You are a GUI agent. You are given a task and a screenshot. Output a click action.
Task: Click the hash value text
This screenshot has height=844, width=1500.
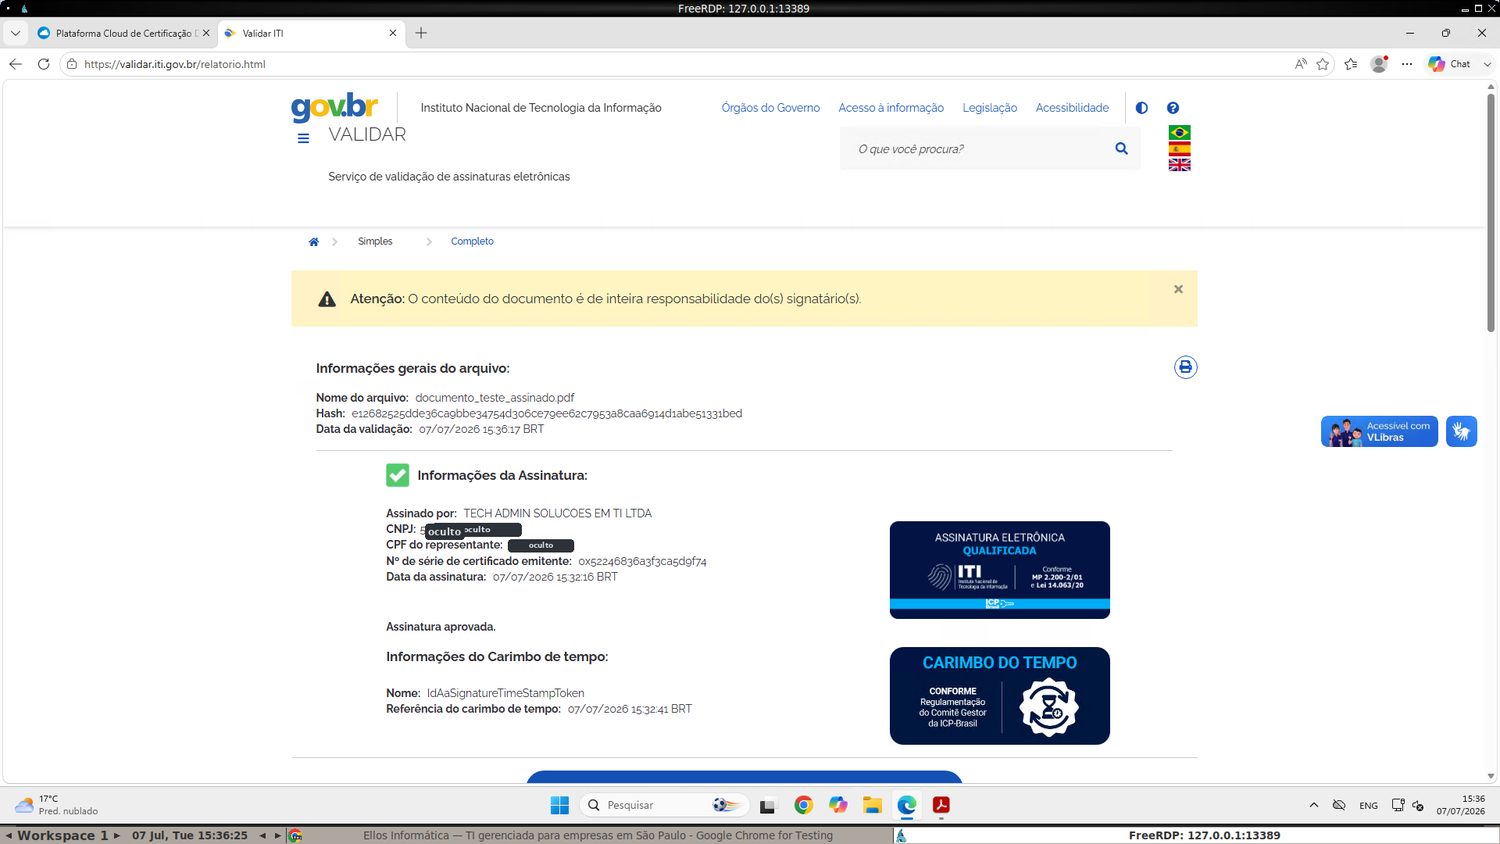546,413
